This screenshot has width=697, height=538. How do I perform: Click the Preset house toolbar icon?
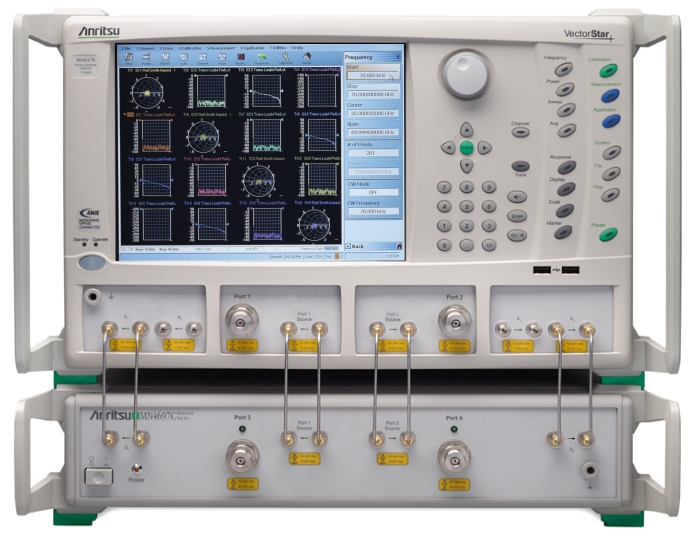pos(307,58)
